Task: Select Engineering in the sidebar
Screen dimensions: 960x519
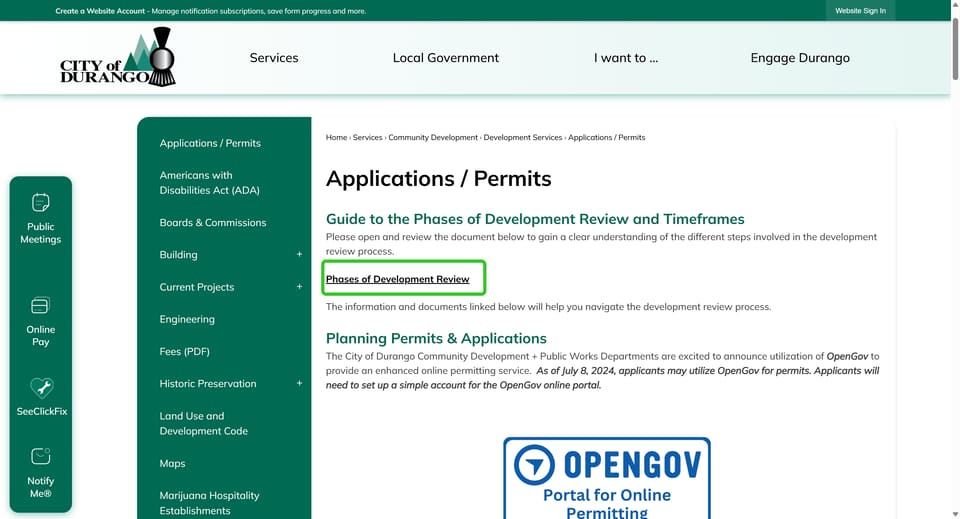Action: 187,319
